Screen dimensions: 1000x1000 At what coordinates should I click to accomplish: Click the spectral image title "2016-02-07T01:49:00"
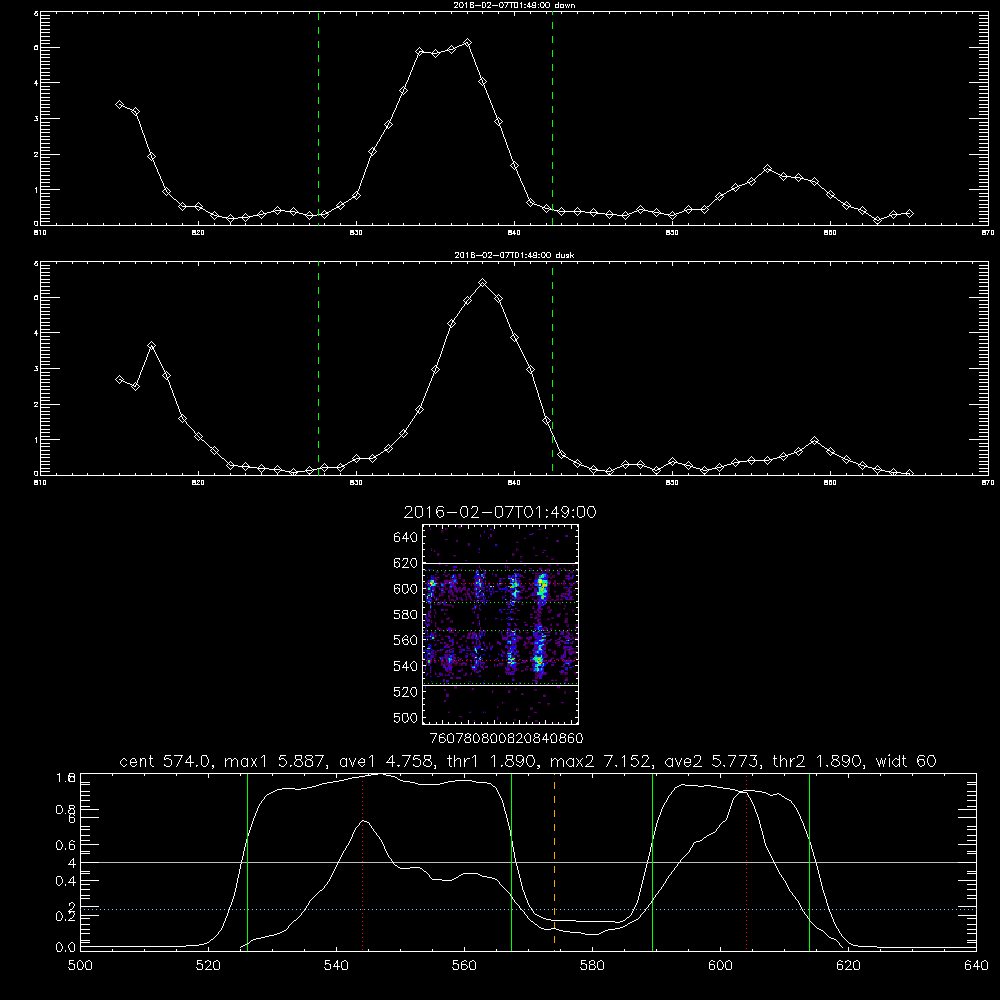click(500, 512)
